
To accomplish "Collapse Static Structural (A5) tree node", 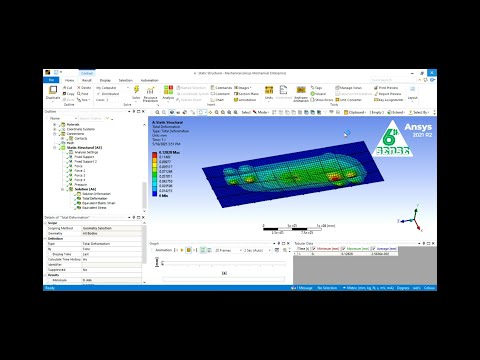I will [x=55, y=147].
